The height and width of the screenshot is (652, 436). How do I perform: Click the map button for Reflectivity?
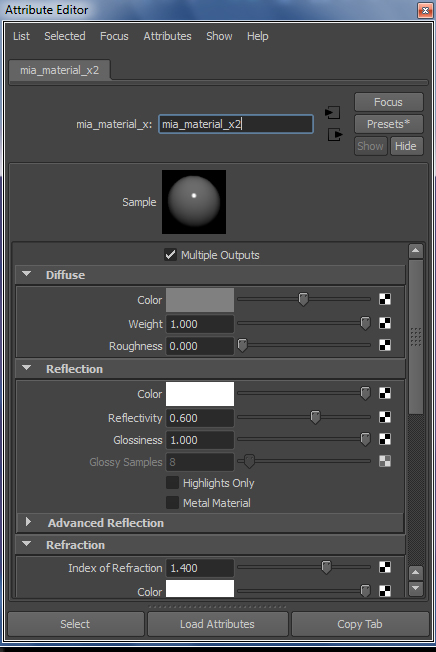[x=385, y=417]
